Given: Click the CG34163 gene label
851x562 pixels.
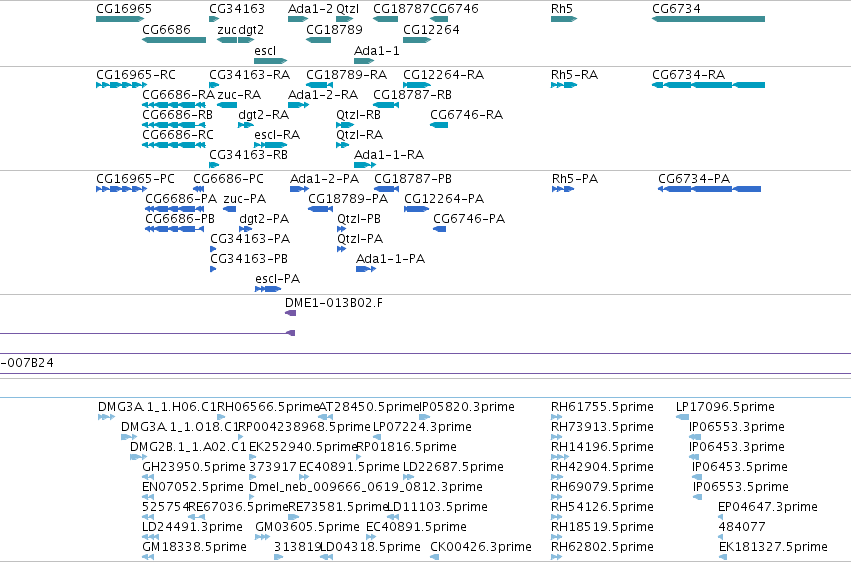Looking at the screenshot, I should (237, 9).
